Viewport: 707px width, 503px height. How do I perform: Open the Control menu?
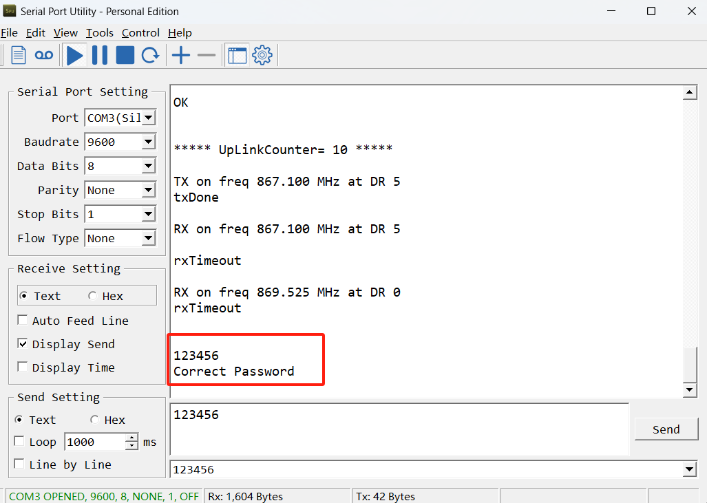[141, 33]
